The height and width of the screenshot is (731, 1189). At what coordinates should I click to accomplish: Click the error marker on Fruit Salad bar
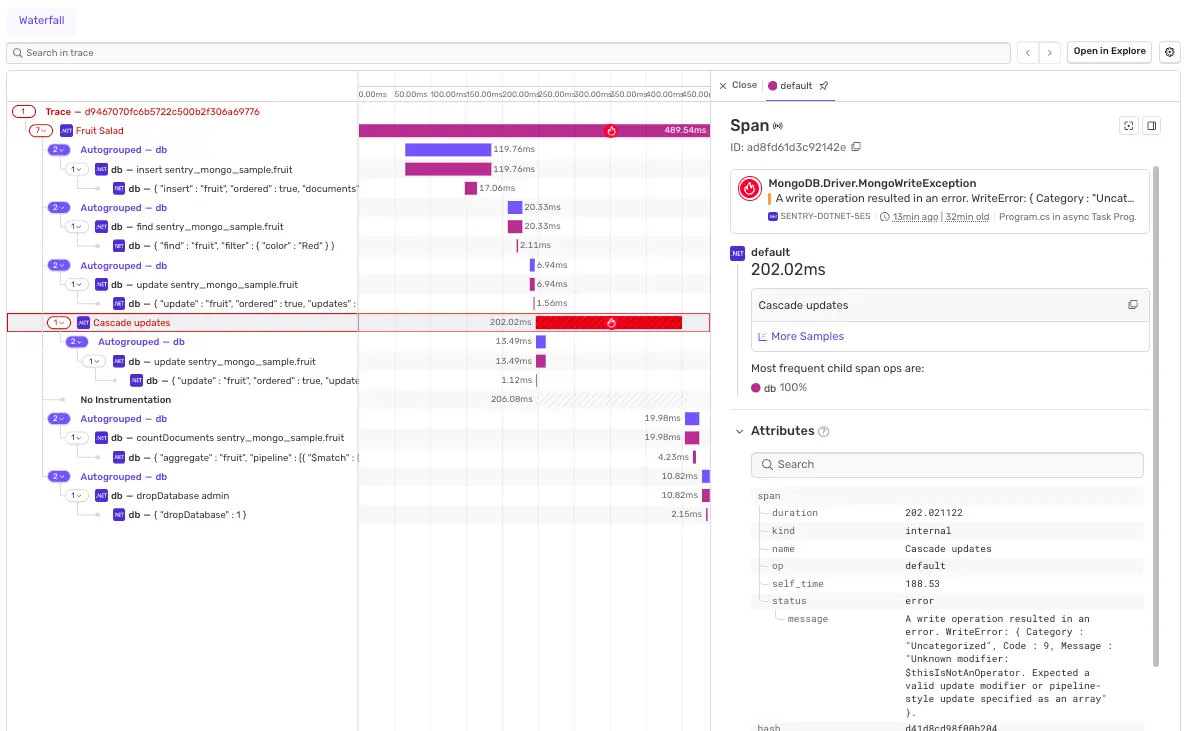pos(611,130)
